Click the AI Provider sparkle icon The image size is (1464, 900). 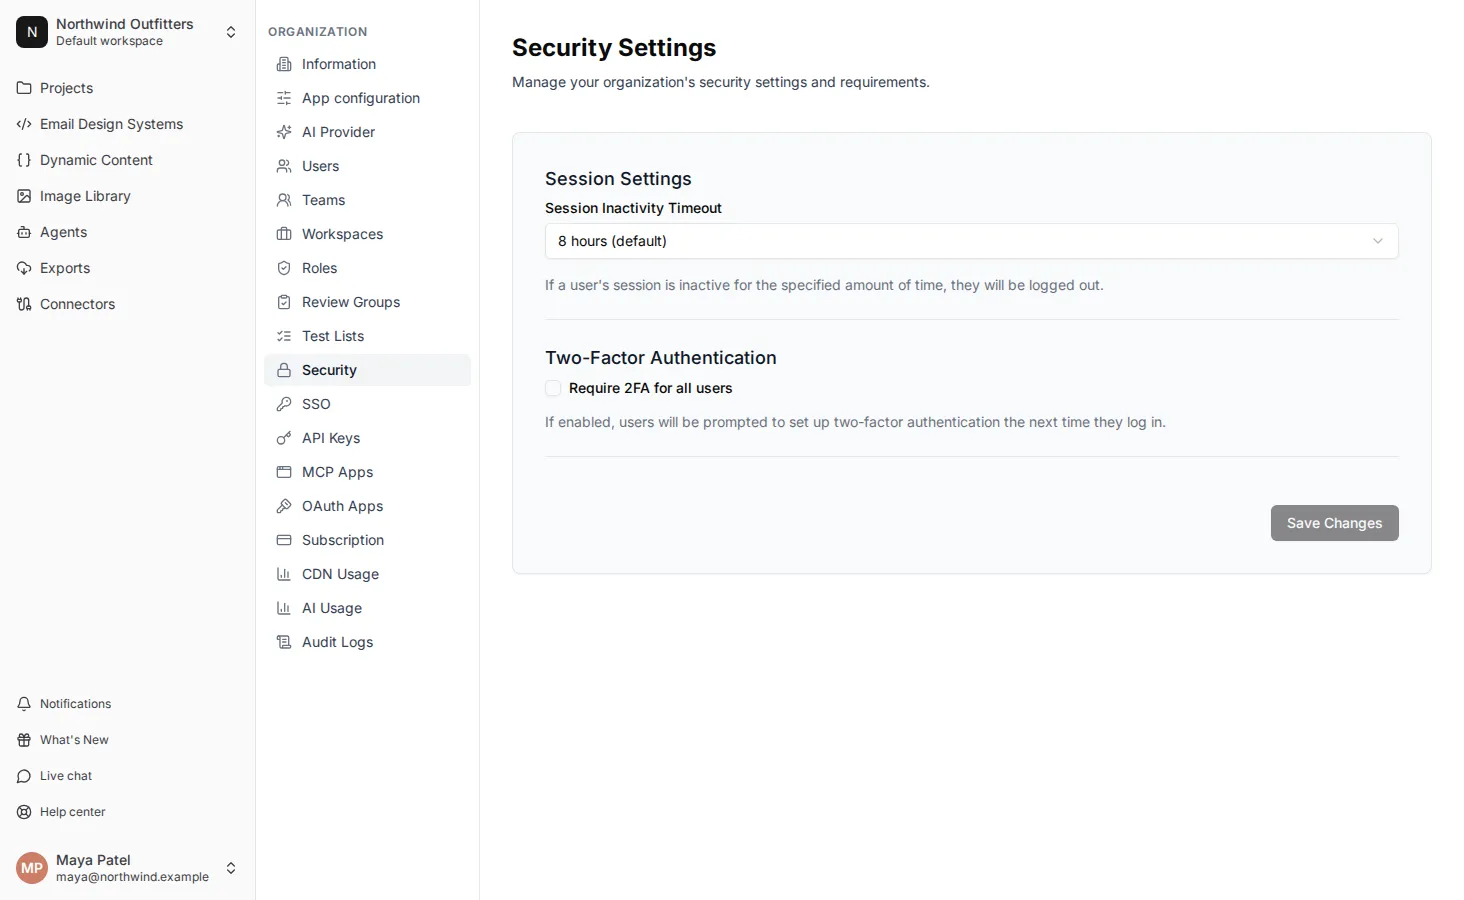[x=284, y=132]
